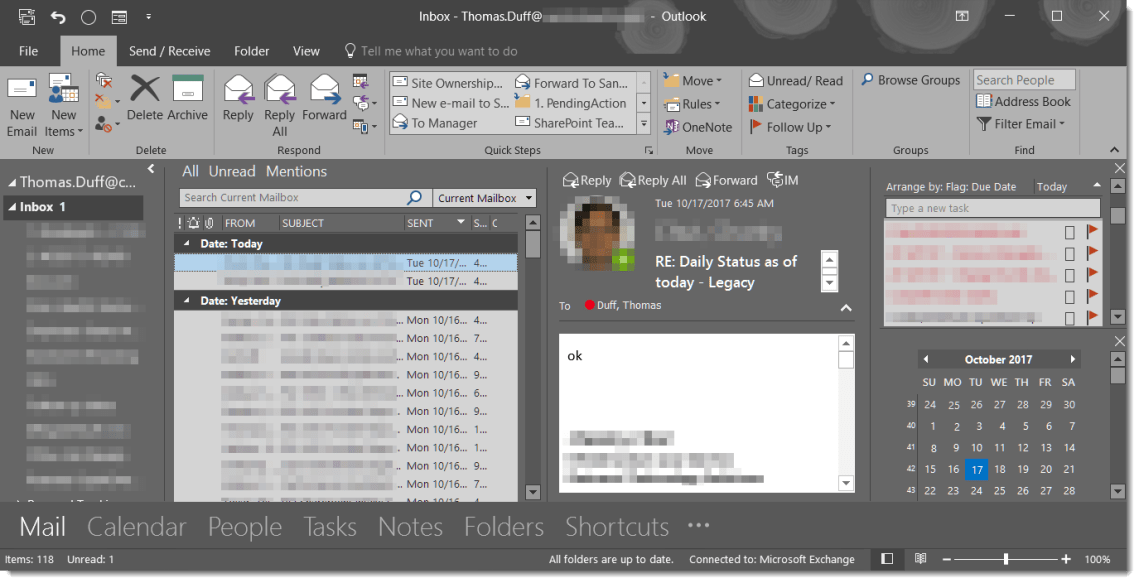The image size is (1139, 583).
Task: Send the message to OneNote
Action: tap(698, 127)
